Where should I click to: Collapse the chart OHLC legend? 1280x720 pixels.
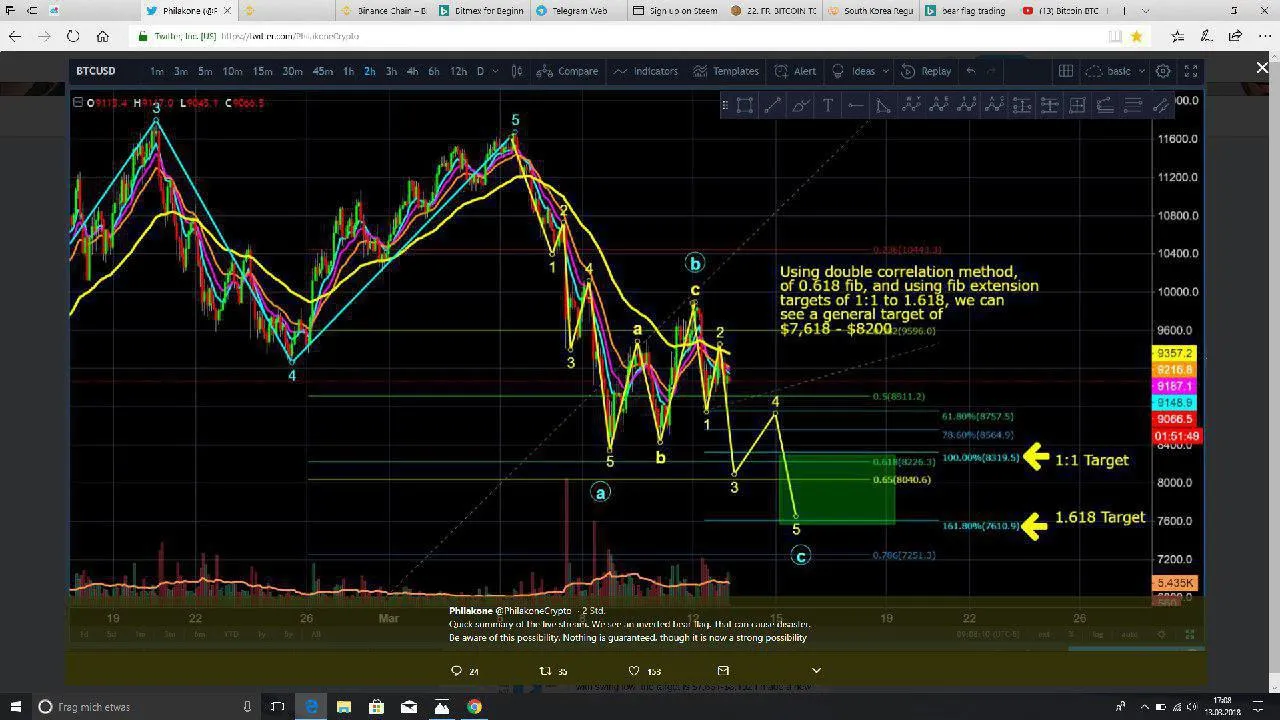[x=77, y=103]
